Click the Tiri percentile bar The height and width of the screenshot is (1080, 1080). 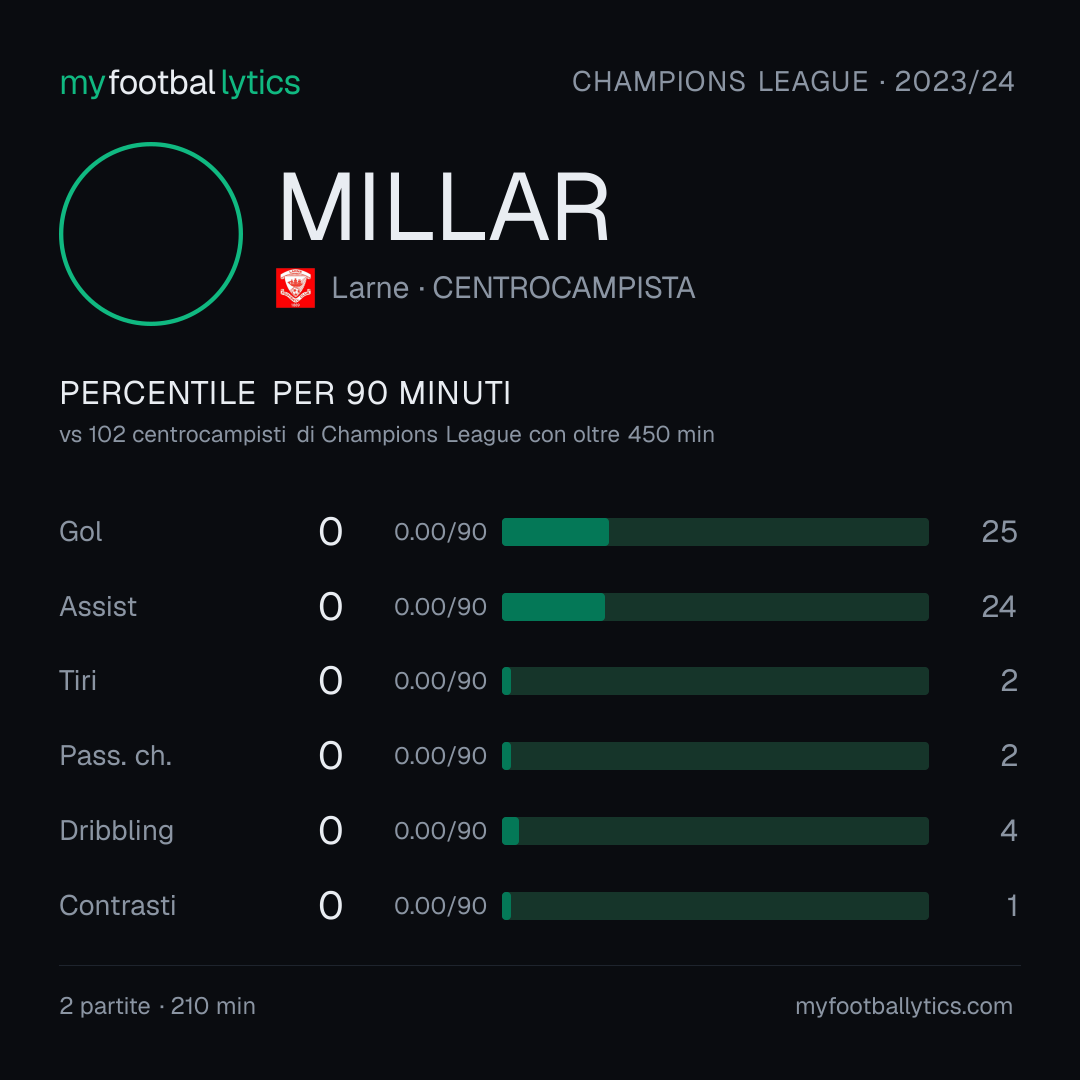pos(715,681)
